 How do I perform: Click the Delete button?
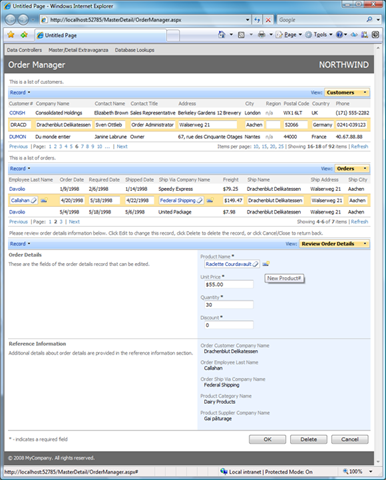(x=309, y=439)
